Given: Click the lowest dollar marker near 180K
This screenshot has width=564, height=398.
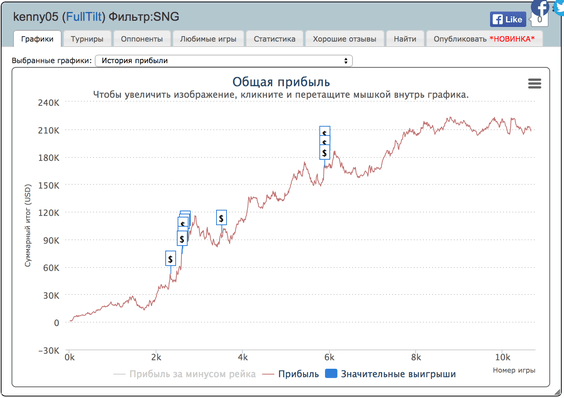Looking at the screenshot, I should [x=324, y=152].
